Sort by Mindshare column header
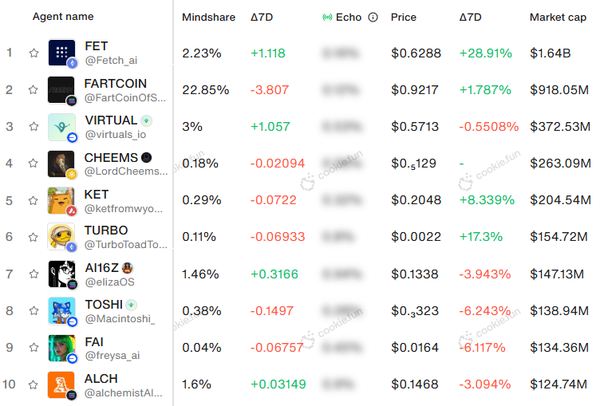Image resolution: width=600 pixels, height=406 pixels. pyautogui.click(x=209, y=17)
